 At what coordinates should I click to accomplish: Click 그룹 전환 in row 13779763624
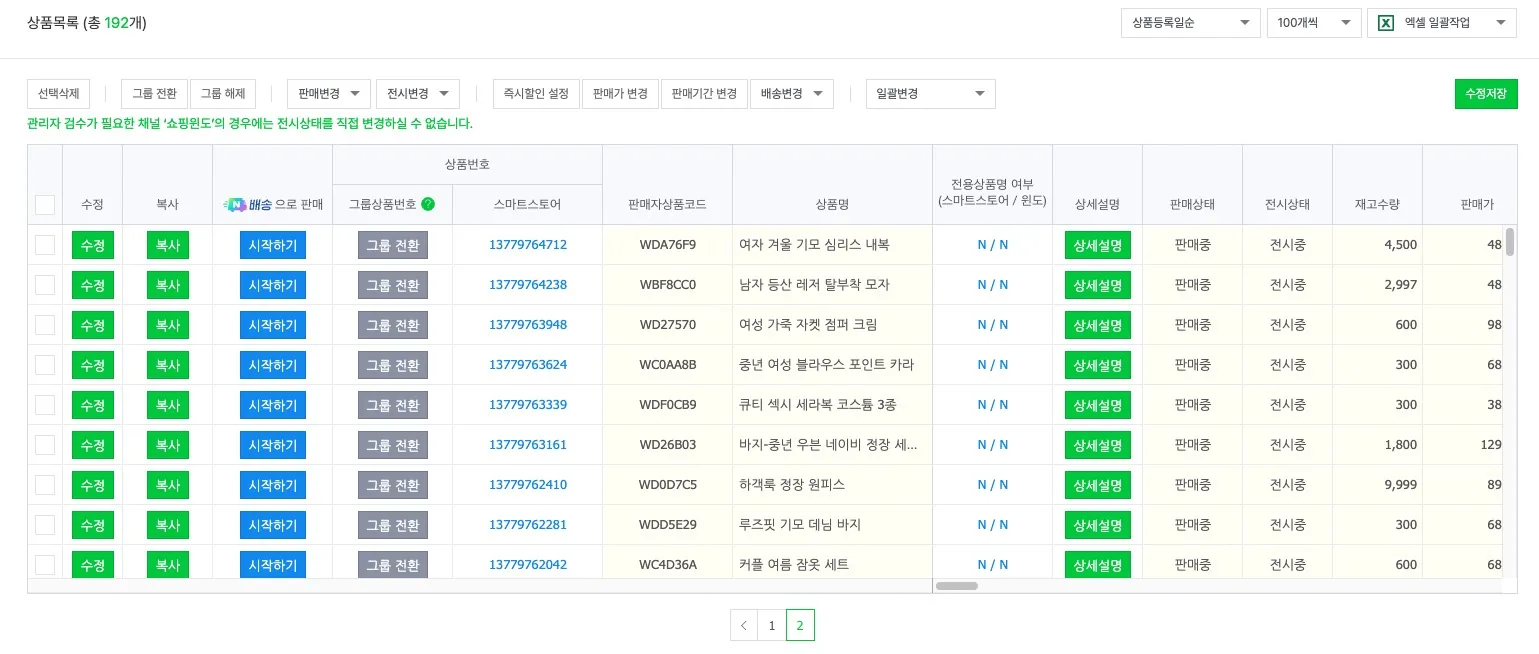pyautogui.click(x=393, y=365)
